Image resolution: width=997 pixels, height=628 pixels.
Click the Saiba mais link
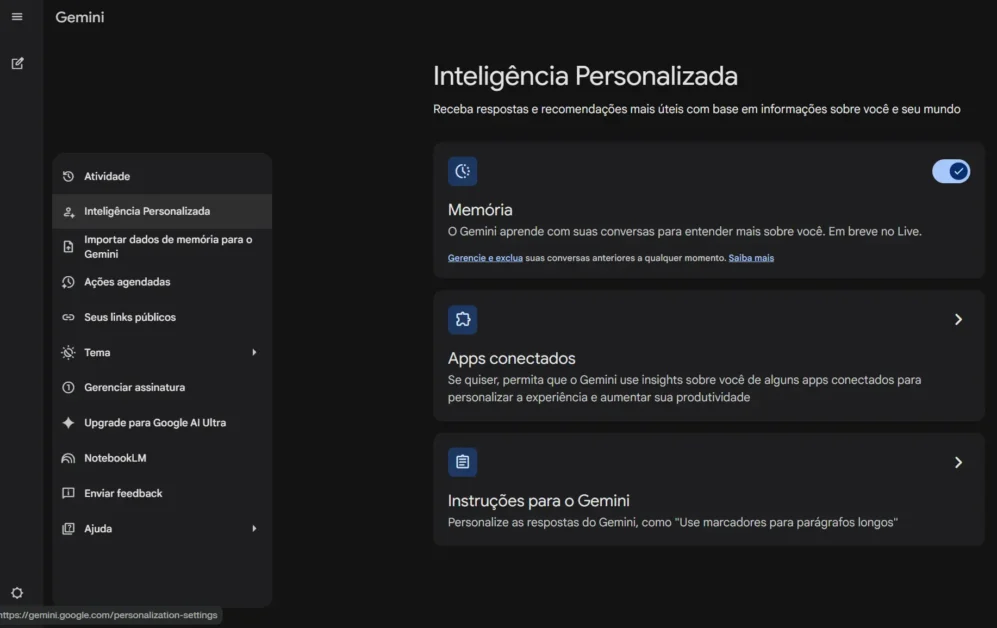751,258
